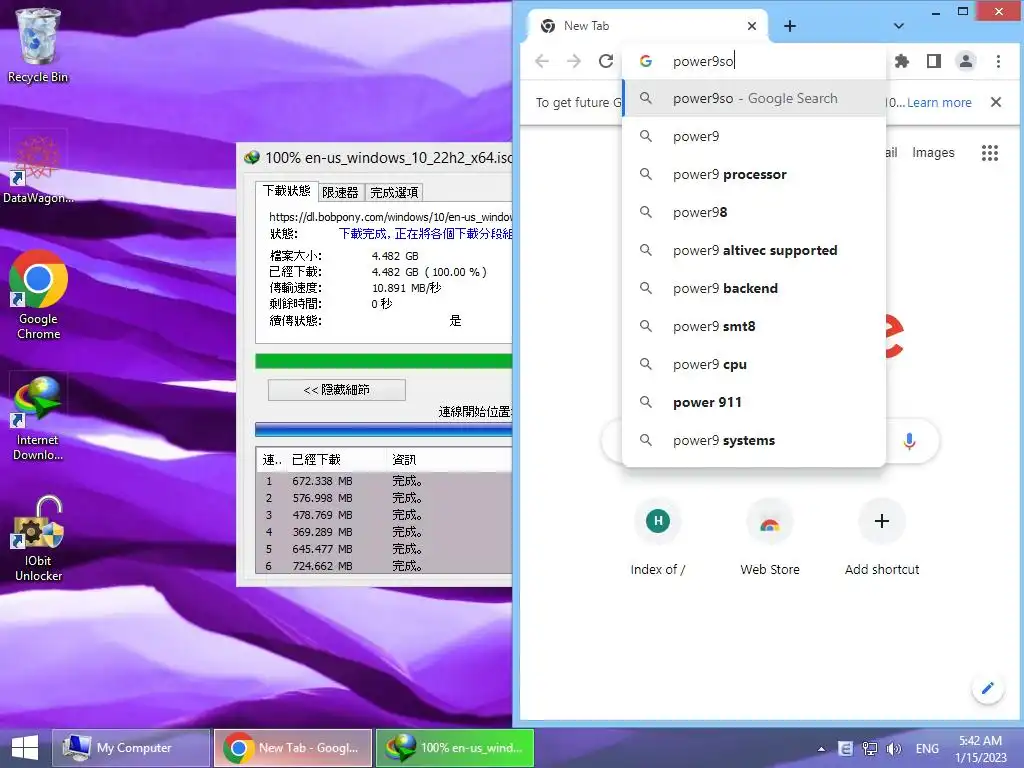Screen dimensions: 1024x768
Task: Click the 隱藏細節 button in IDM
Action: pos(336,390)
